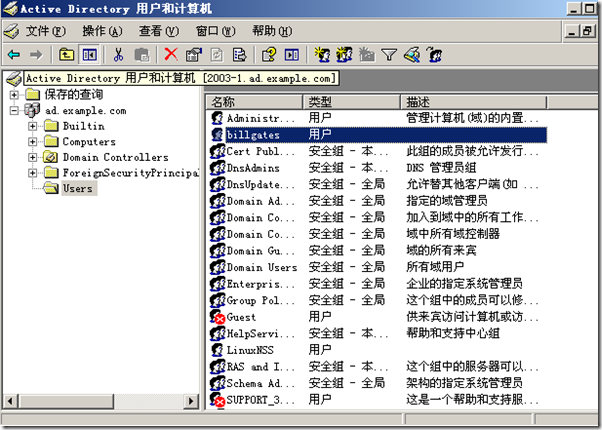Viewport: 602px width, 430px height.
Task: Expand the Computers tree node
Action: (33, 142)
